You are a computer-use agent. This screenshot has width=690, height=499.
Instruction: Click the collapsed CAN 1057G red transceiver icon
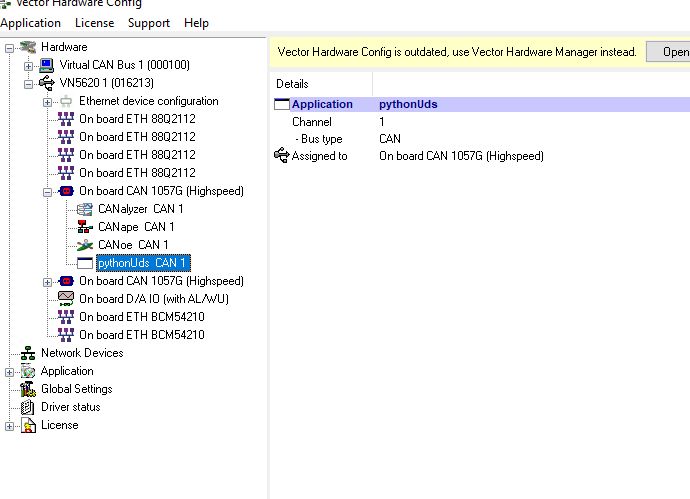pyautogui.click(x=66, y=281)
